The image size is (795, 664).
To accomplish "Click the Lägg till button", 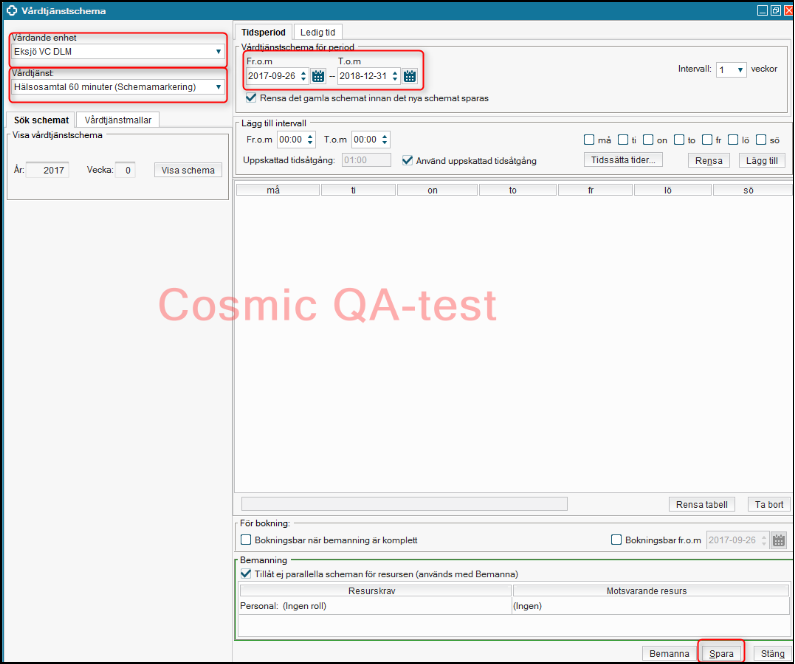I will [x=762, y=160].
